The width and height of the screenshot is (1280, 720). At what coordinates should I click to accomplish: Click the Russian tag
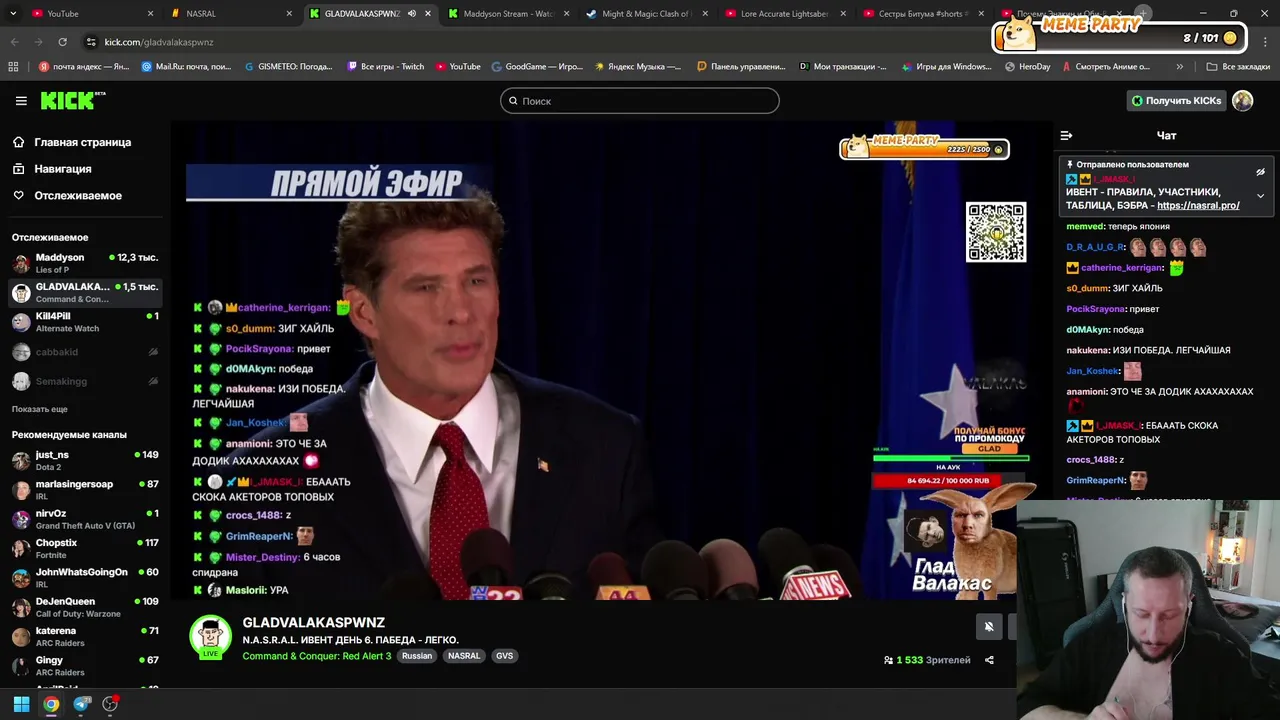[x=416, y=656]
